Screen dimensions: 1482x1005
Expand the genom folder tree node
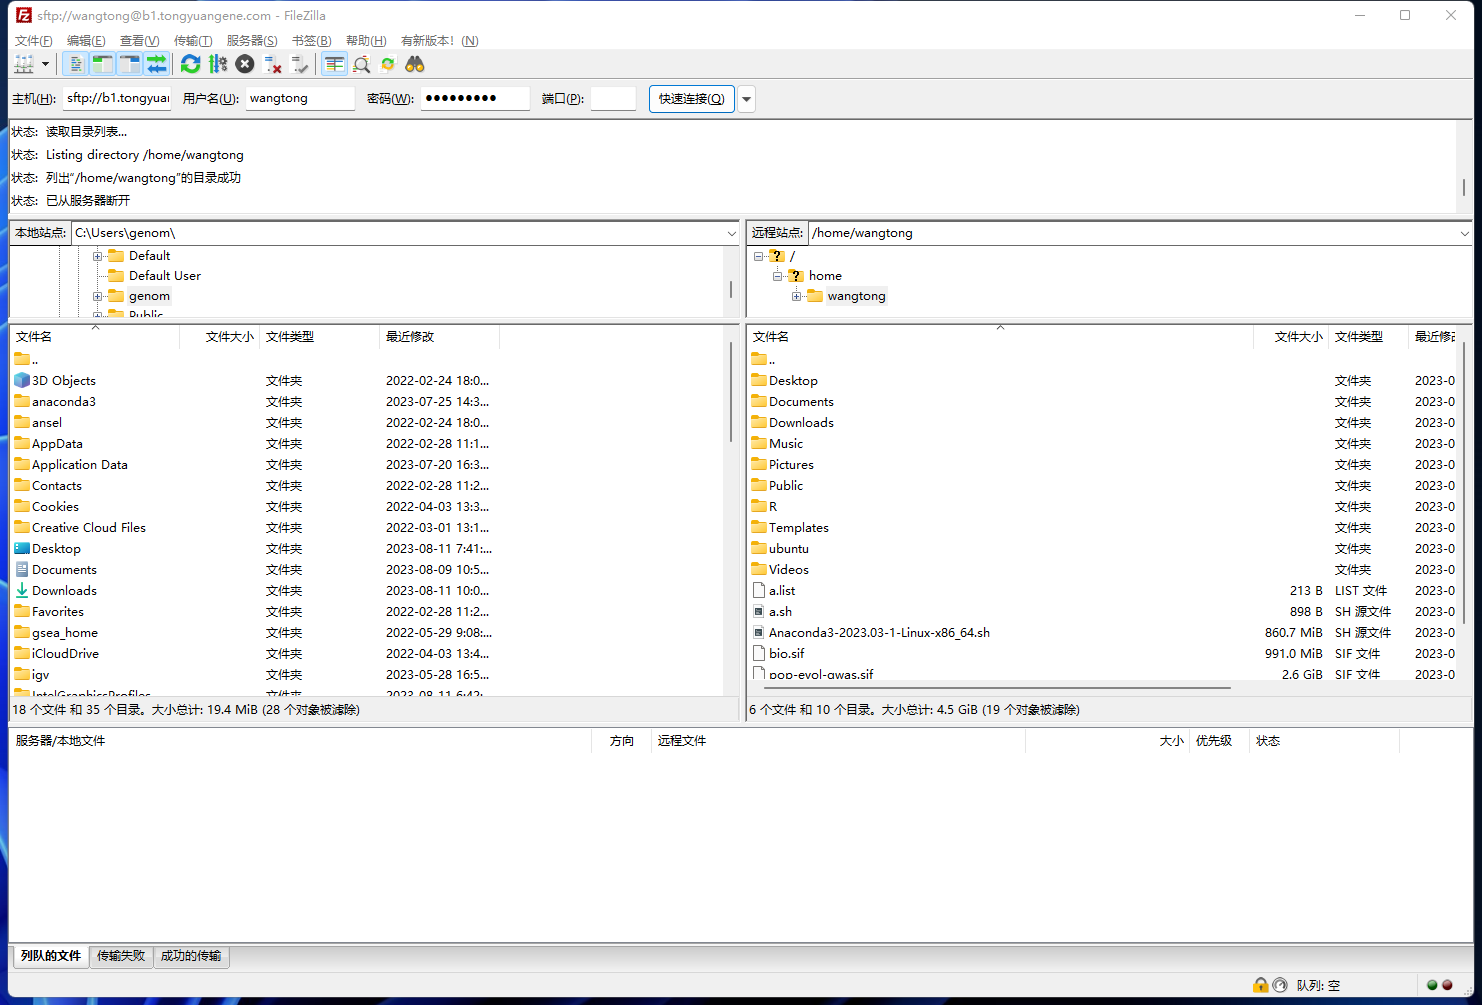98,296
